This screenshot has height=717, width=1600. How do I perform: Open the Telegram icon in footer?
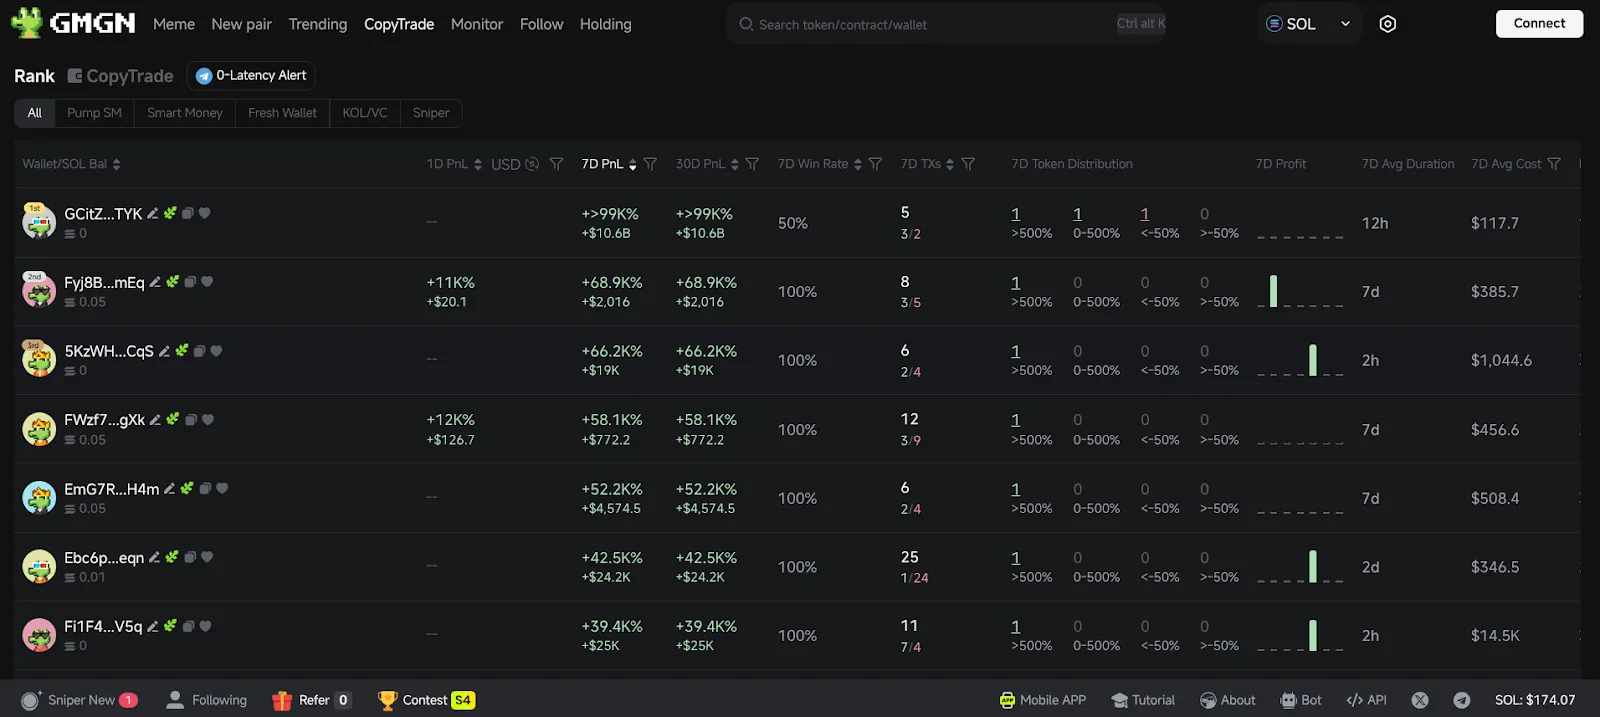click(1461, 700)
